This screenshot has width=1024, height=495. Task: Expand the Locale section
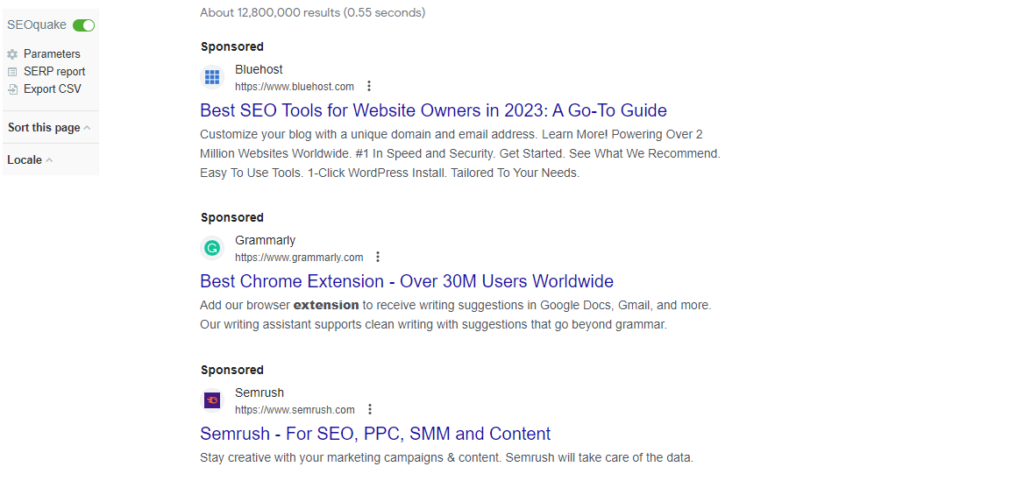30,160
